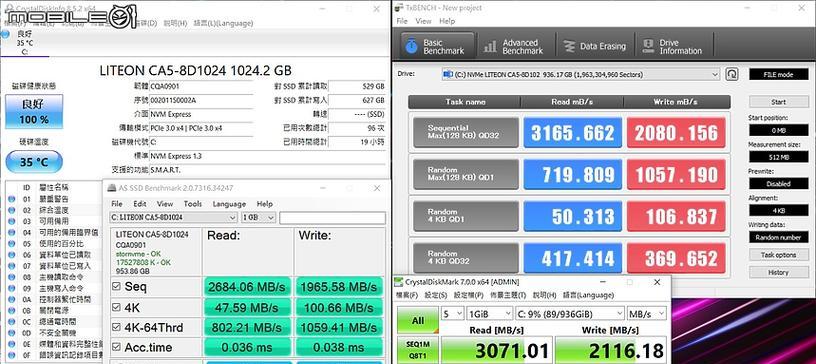Click the Start button in TxBENCH
This screenshot has width=816, height=364.
pyautogui.click(x=779, y=102)
